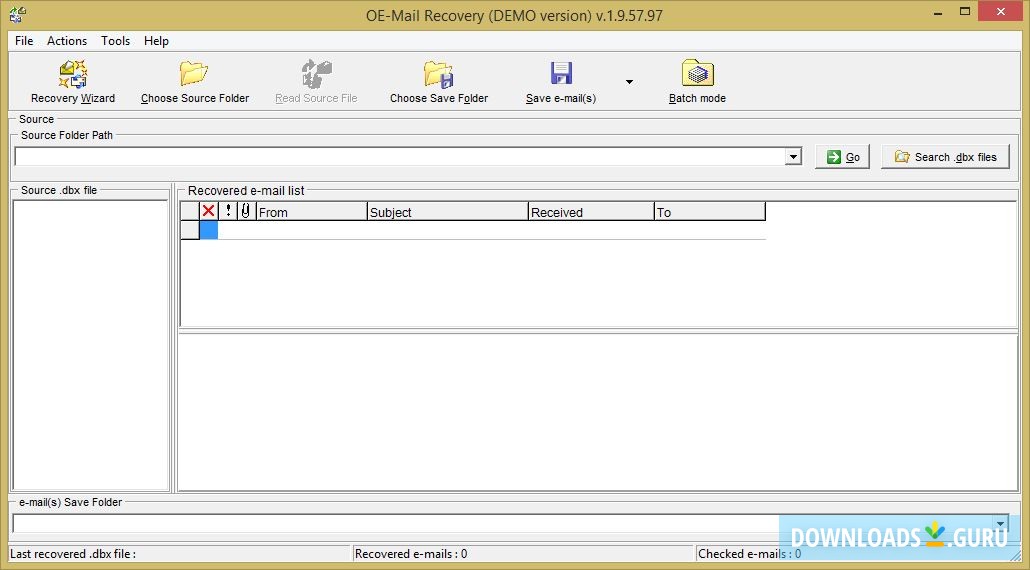Select the highlighted blue cell in first row
The width and height of the screenshot is (1030, 570).
tap(209, 230)
